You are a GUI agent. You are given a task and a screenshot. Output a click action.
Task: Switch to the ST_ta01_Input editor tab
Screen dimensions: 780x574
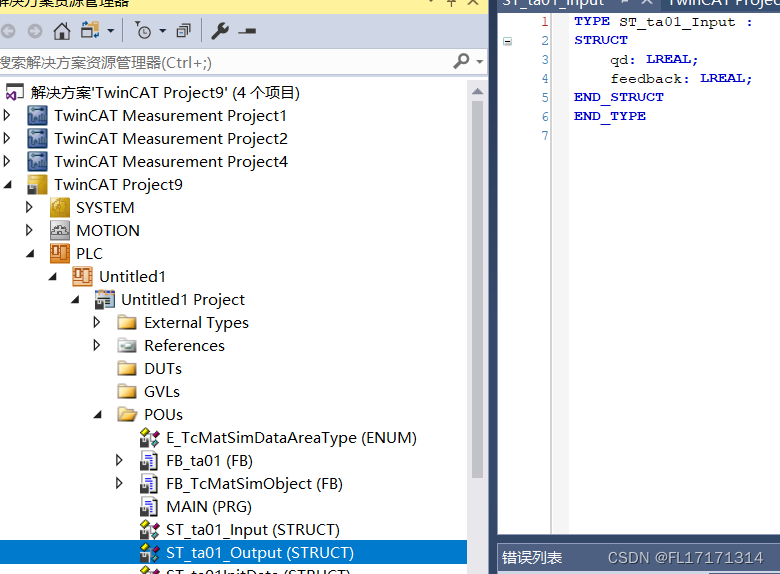[553, 3]
